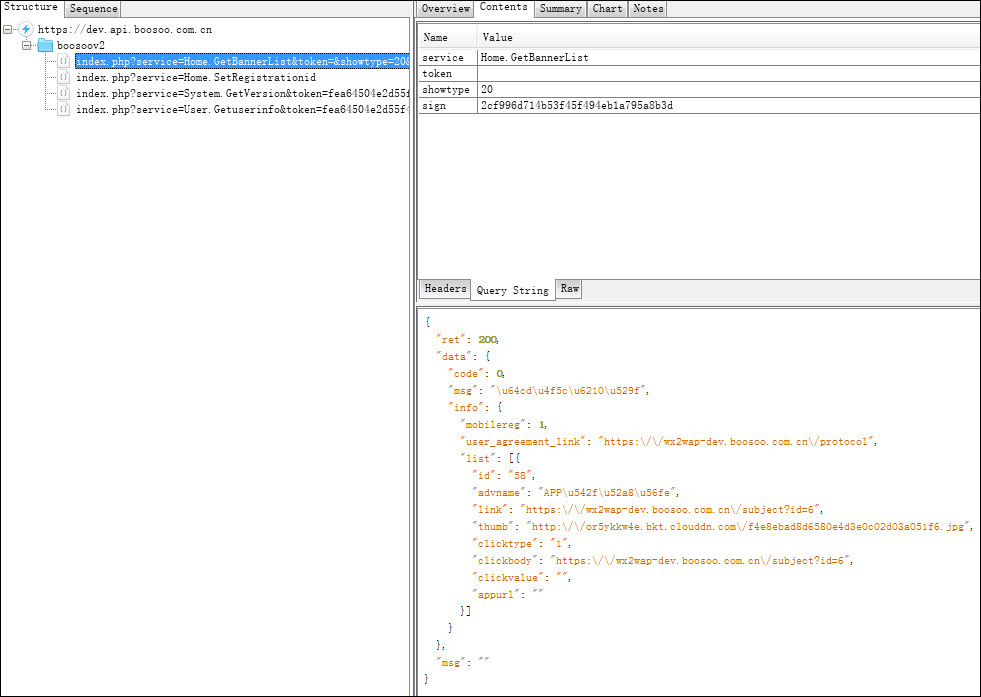This screenshot has width=981, height=697.
Task: Click the lightning host icon for dev.api.boosoo.com.cn
Action: coord(26,29)
